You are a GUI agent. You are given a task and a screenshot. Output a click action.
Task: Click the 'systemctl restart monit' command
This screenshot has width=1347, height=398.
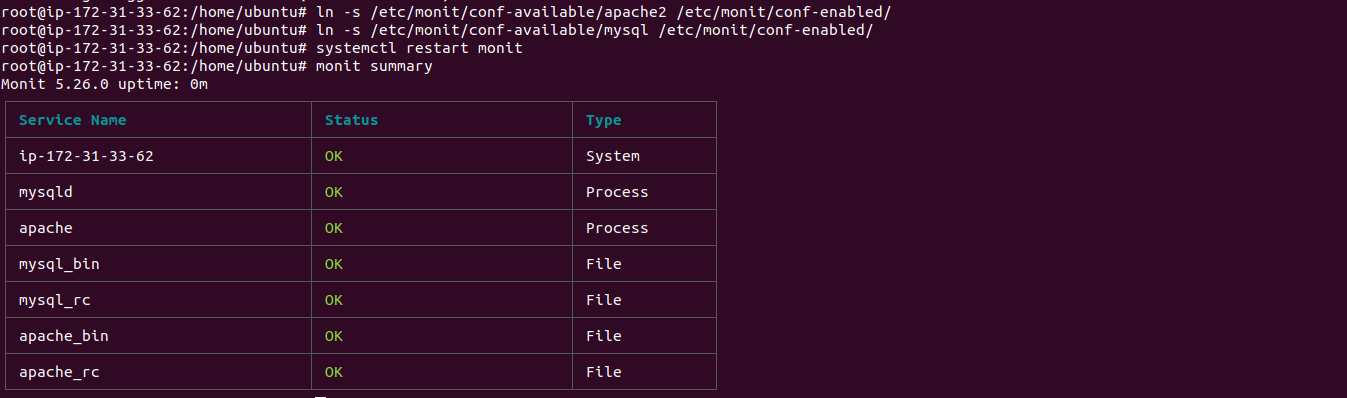click(x=419, y=48)
